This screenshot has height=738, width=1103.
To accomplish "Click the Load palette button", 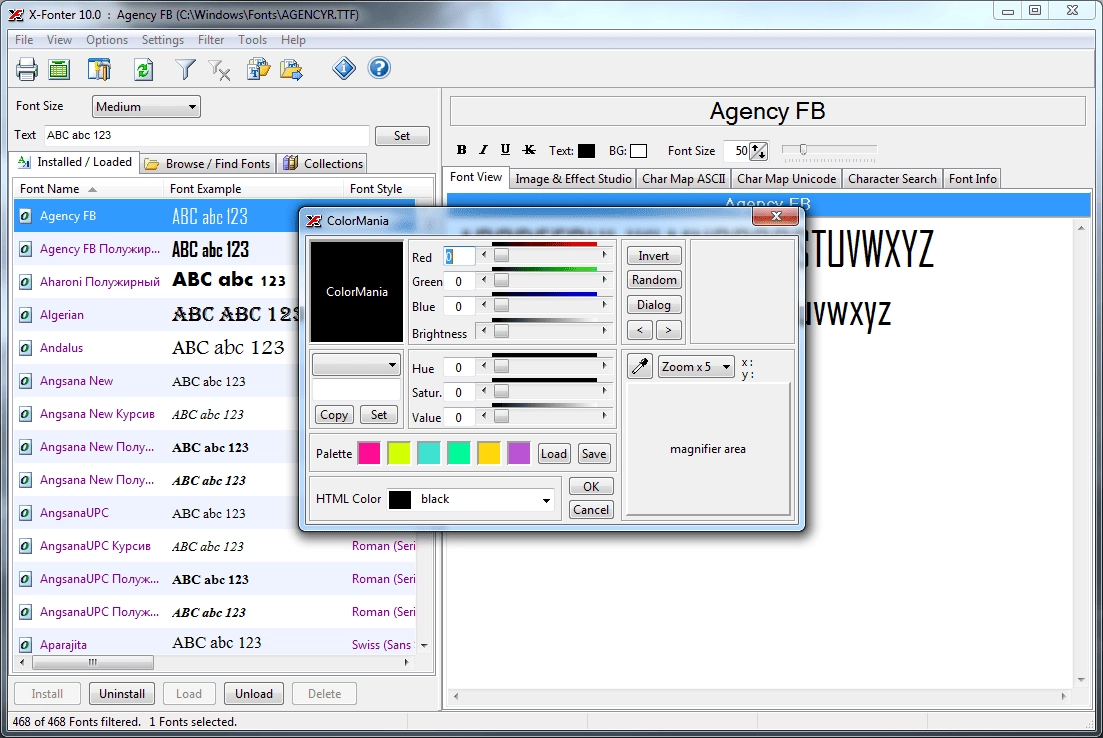I will pos(554,454).
